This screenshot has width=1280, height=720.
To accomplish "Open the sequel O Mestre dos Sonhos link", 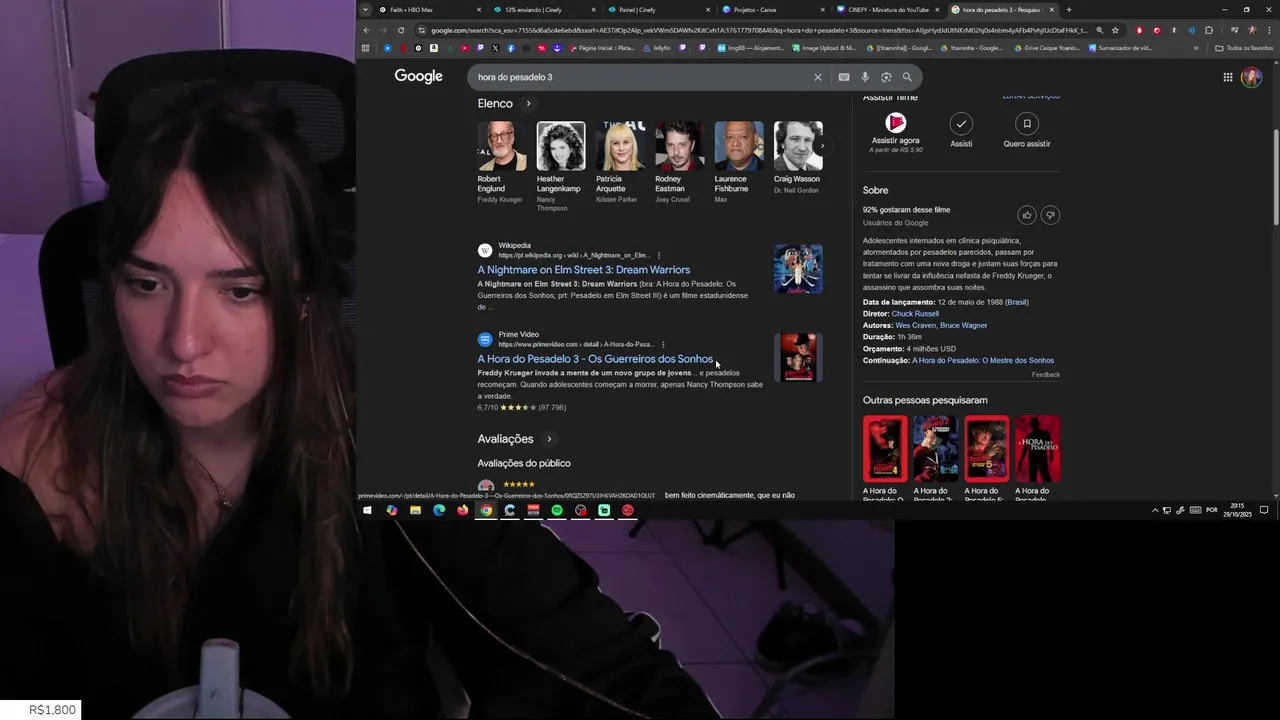I will [983, 360].
